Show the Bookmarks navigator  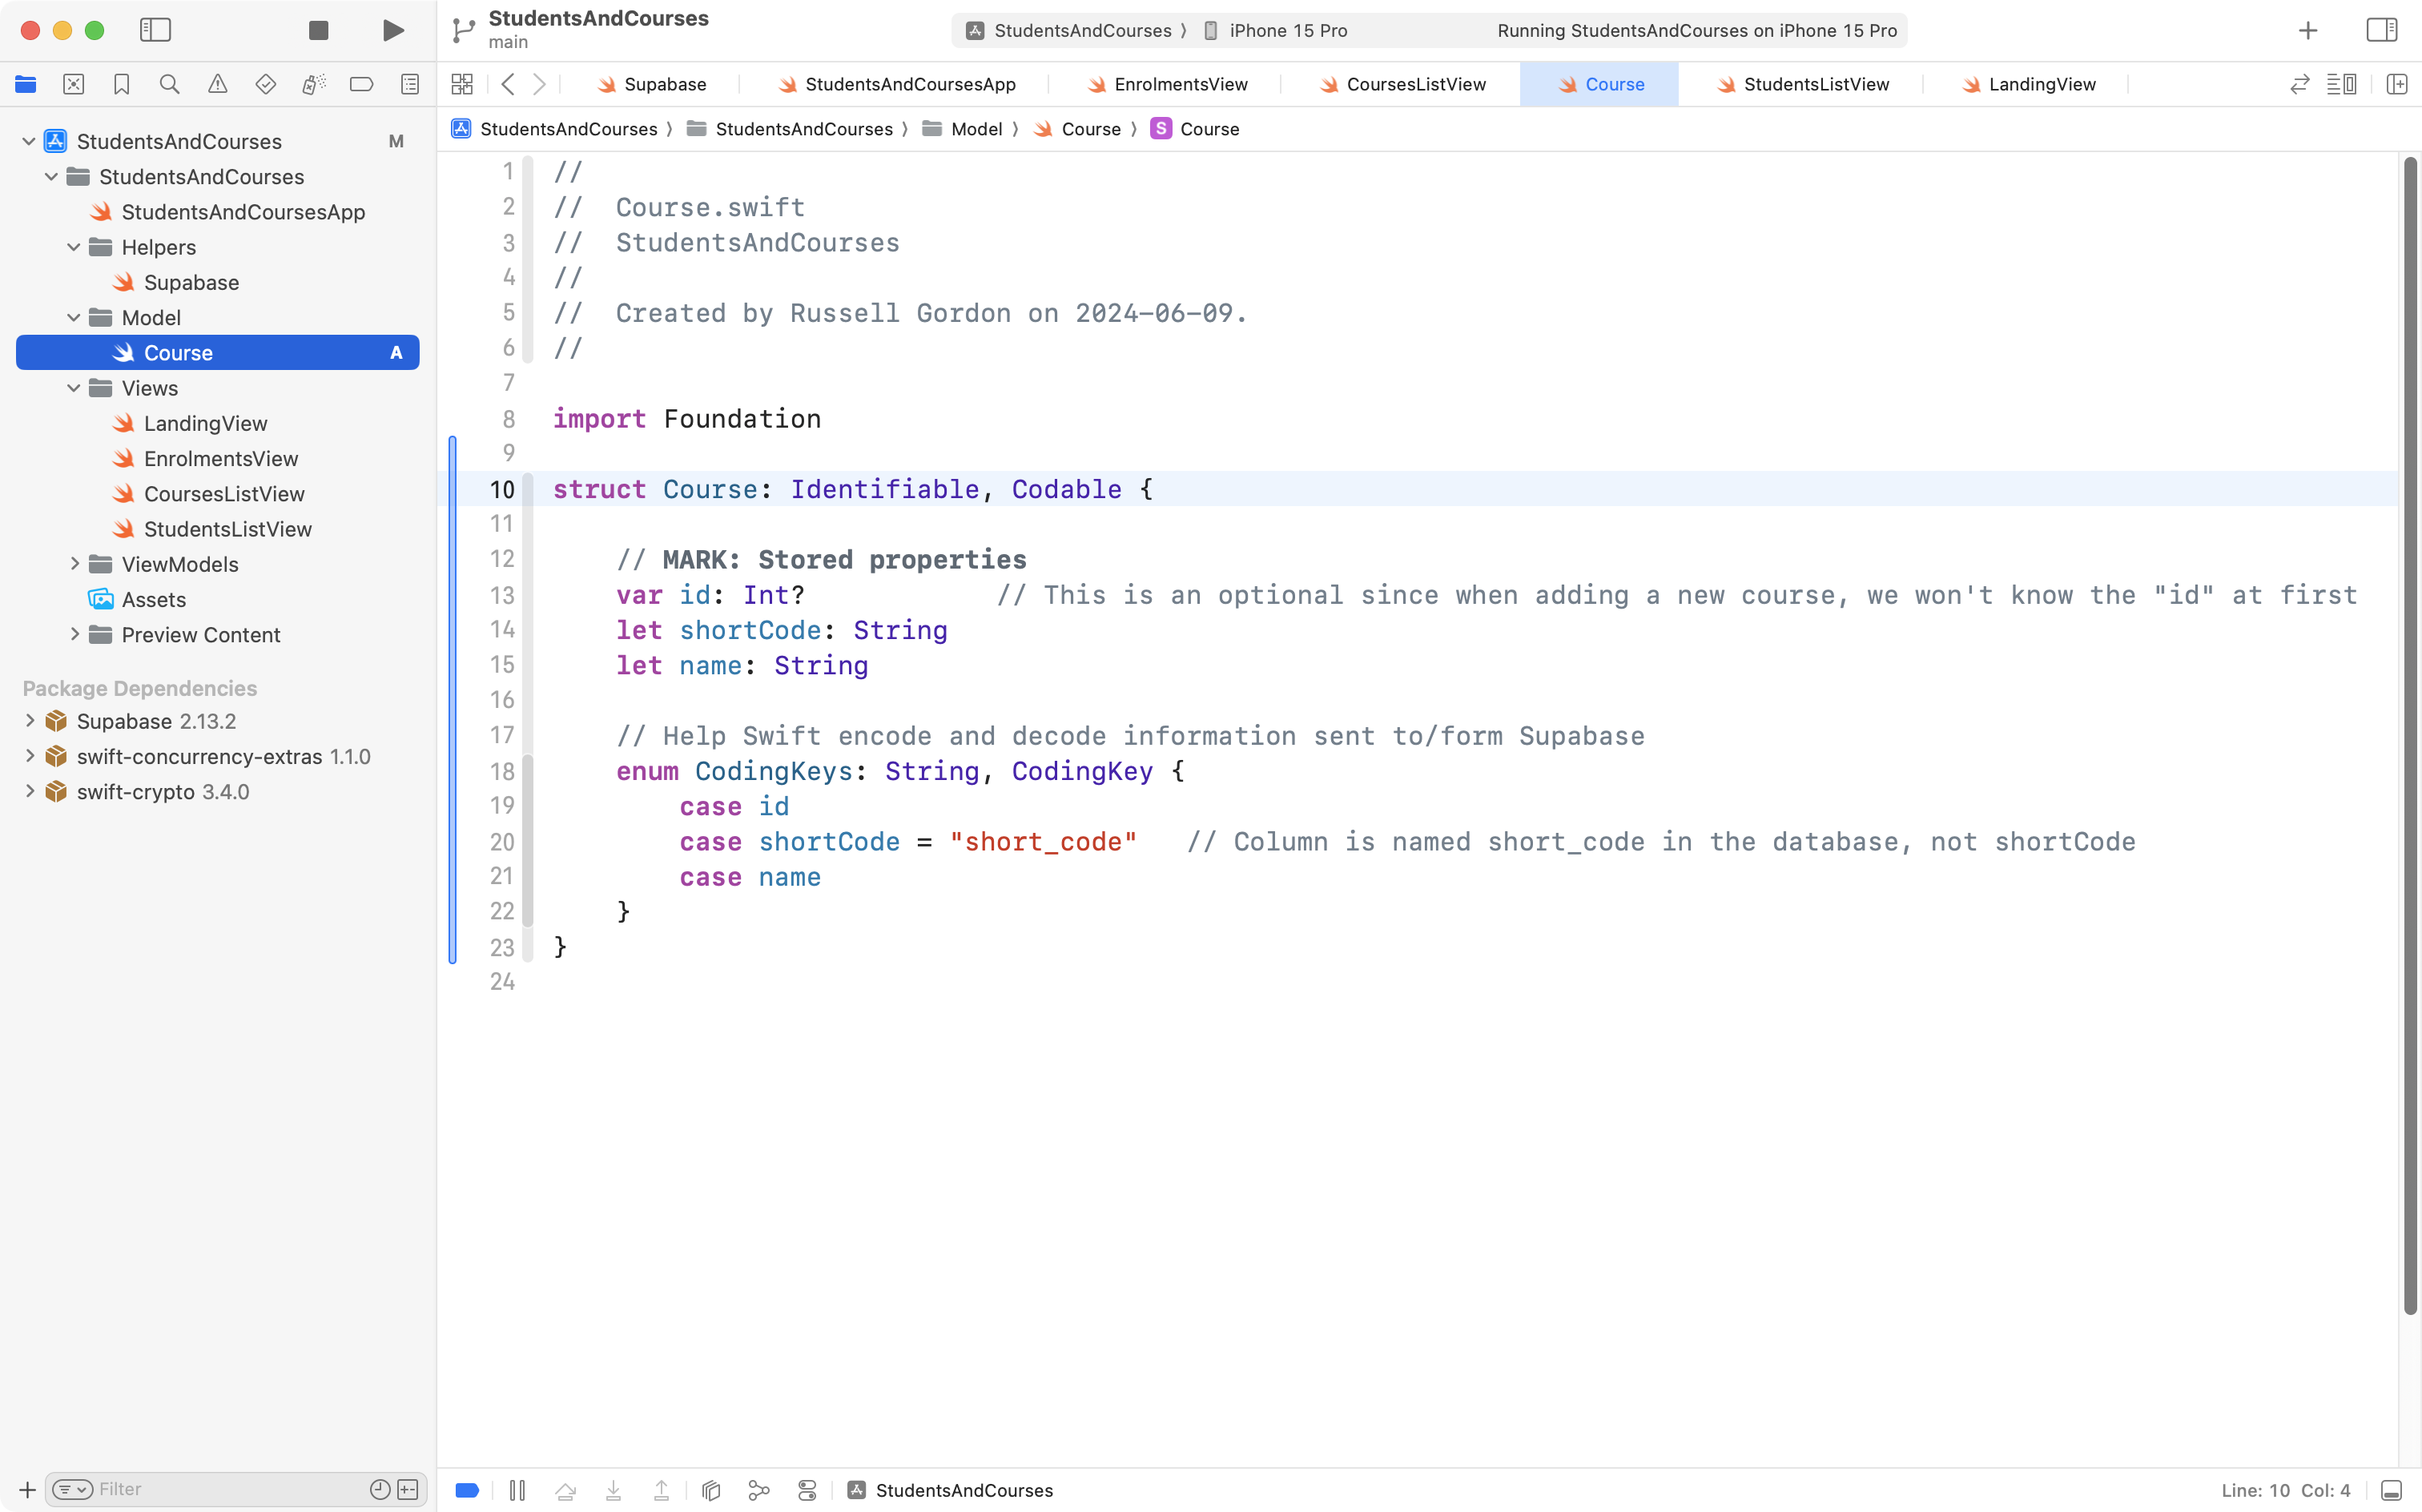click(x=122, y=84)
